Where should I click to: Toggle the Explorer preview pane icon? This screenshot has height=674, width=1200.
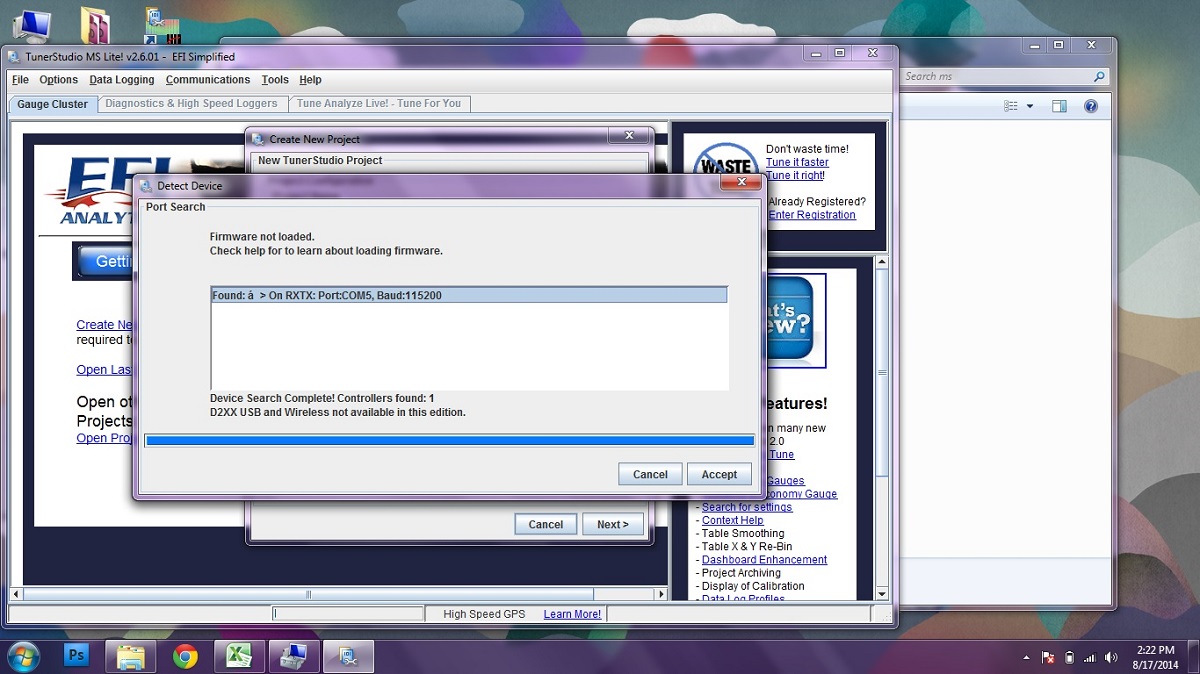point(1059,106)
